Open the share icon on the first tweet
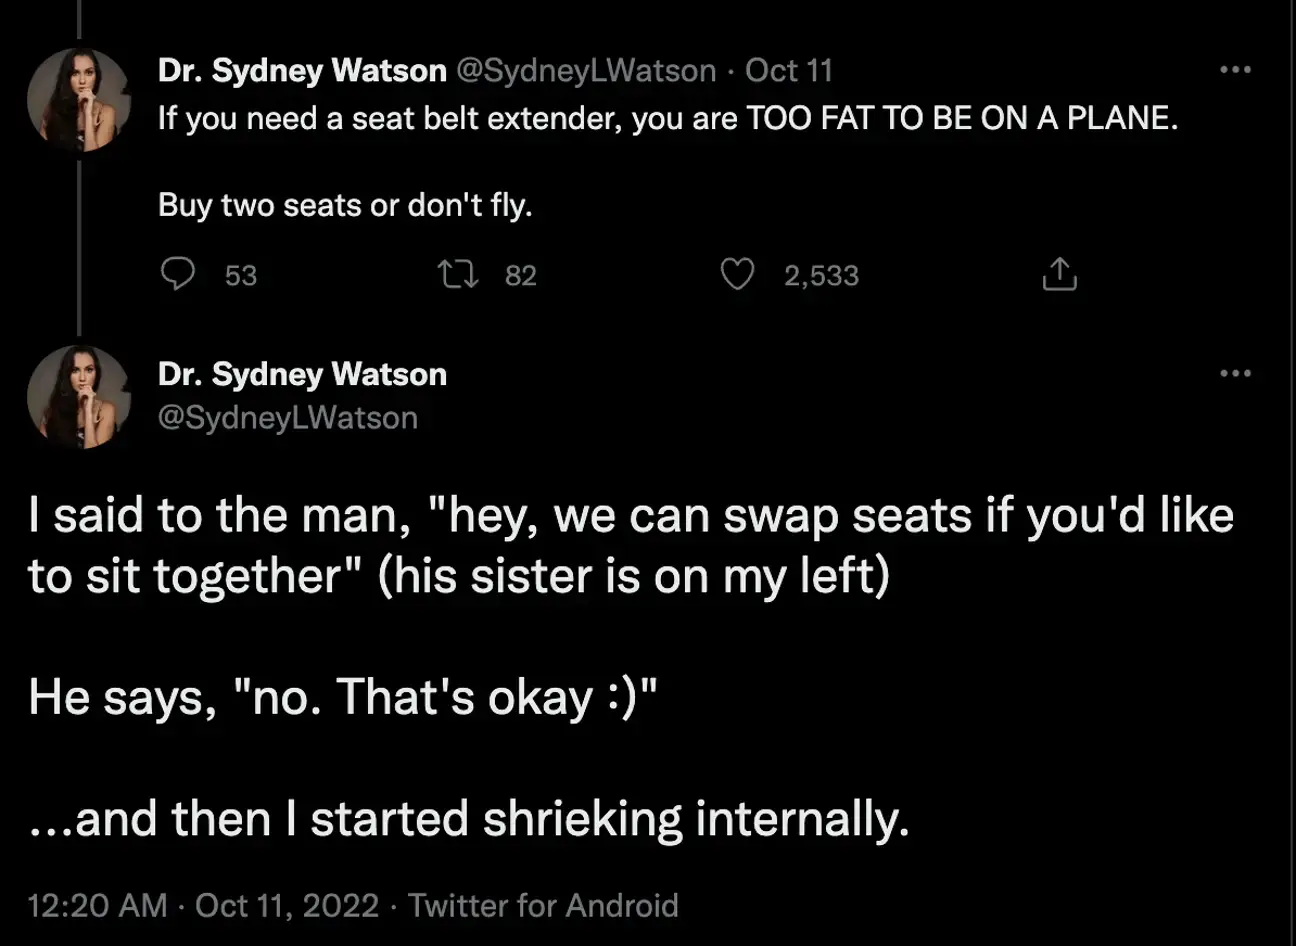 coord(1058,275)
